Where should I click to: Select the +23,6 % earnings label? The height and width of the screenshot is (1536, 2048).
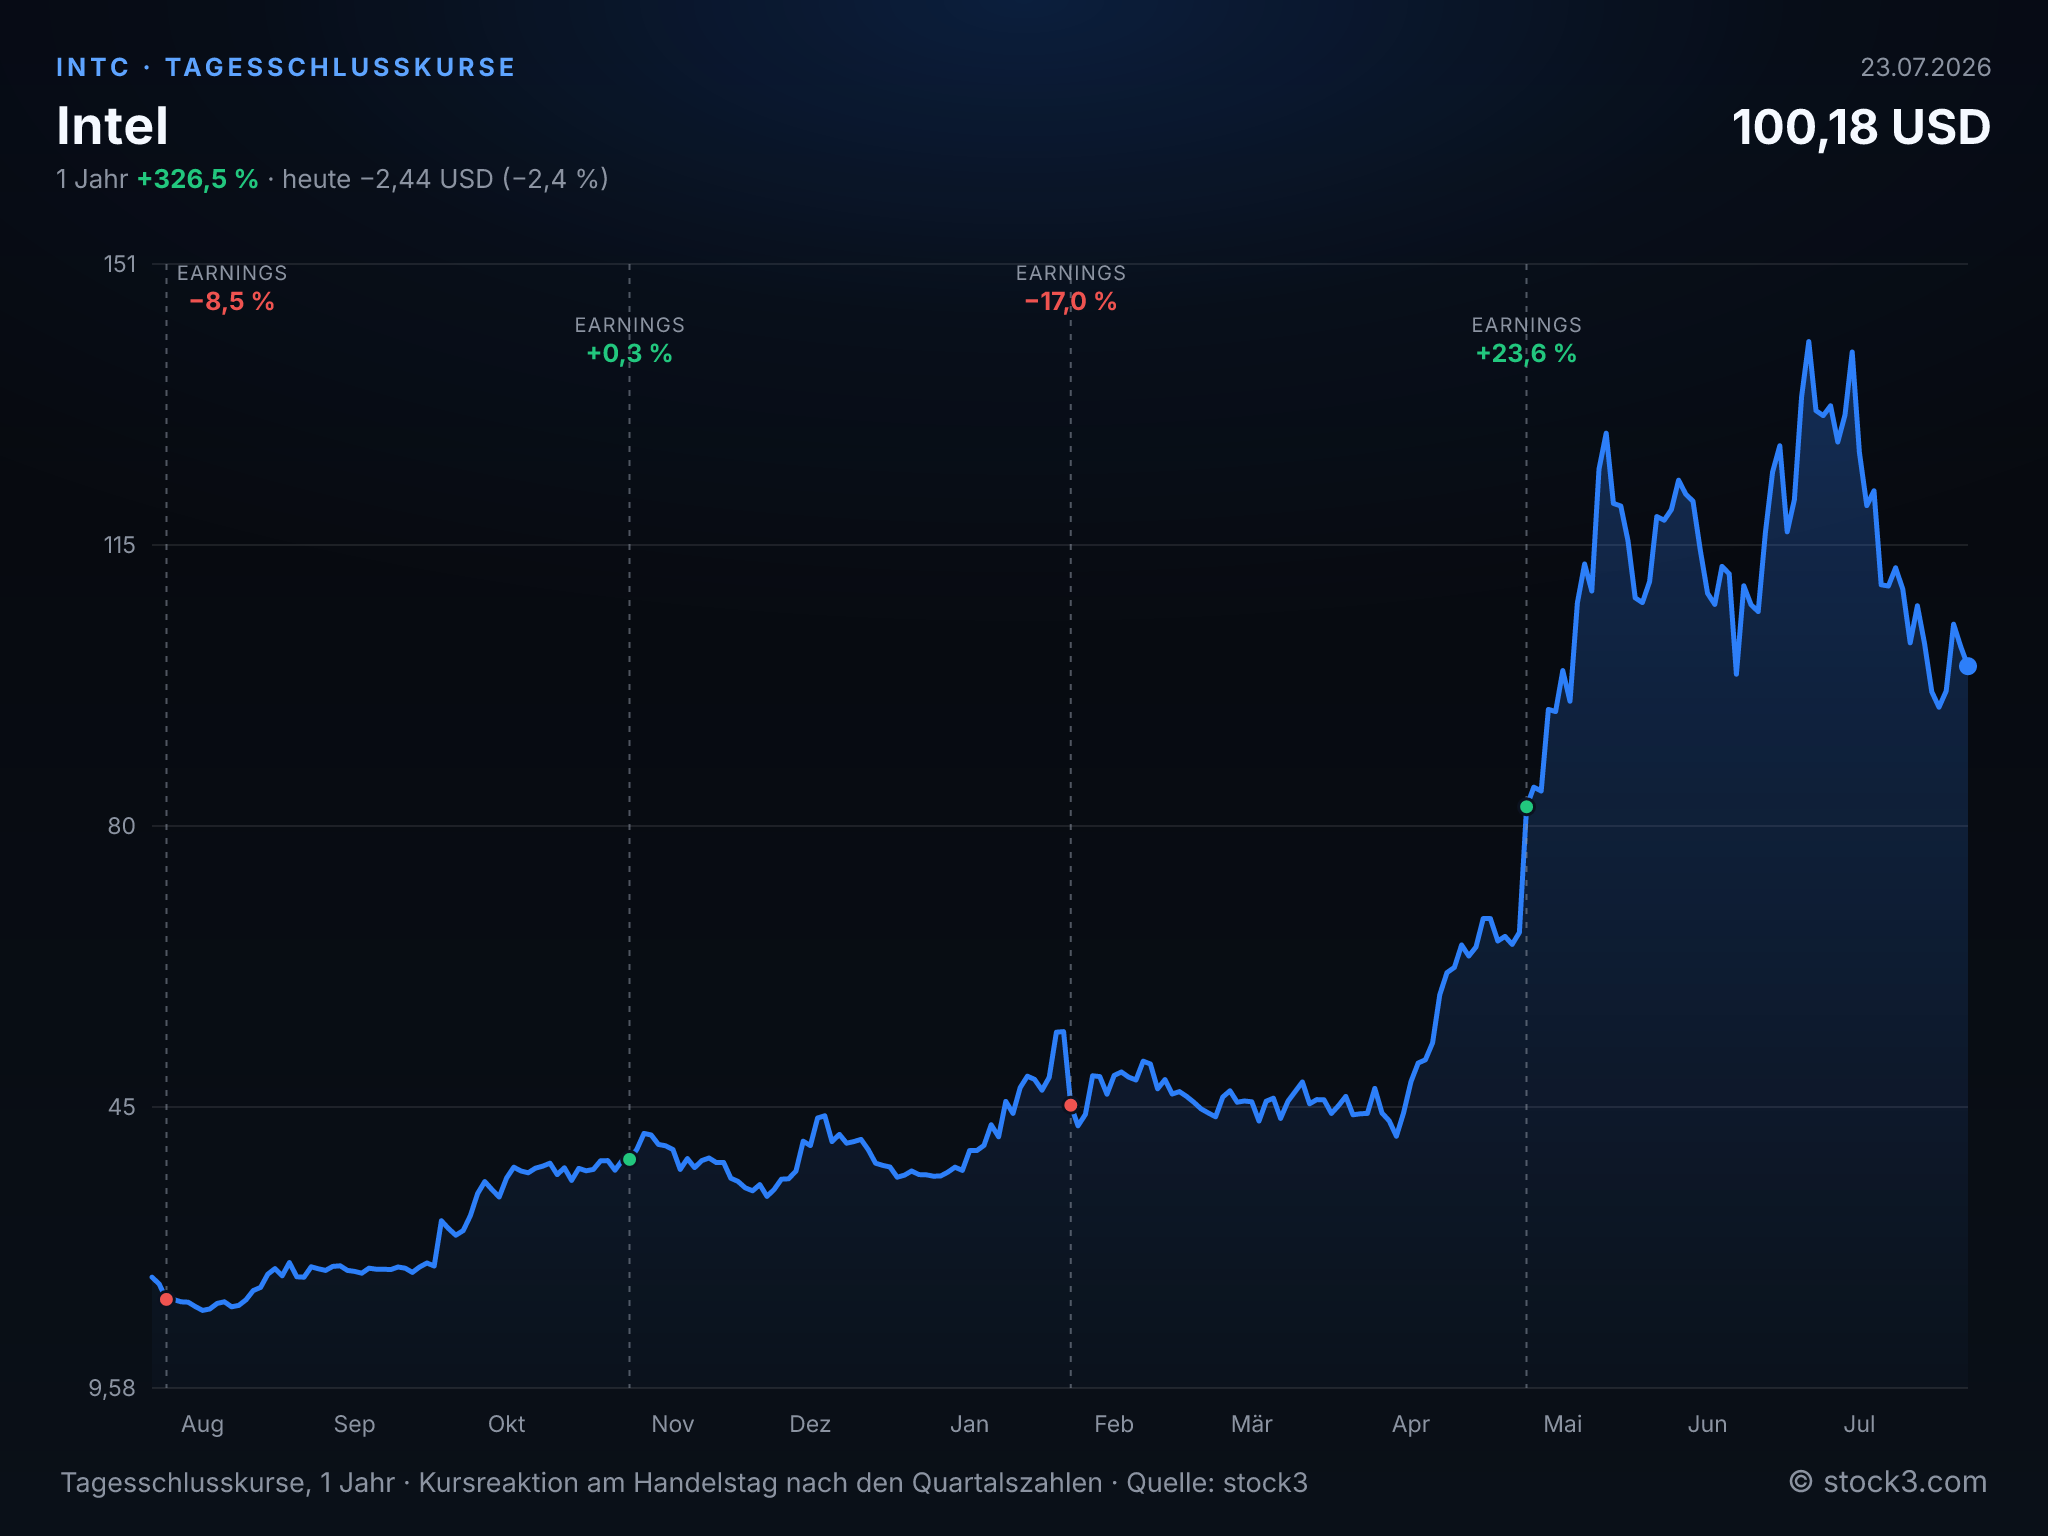point(1526,354)
